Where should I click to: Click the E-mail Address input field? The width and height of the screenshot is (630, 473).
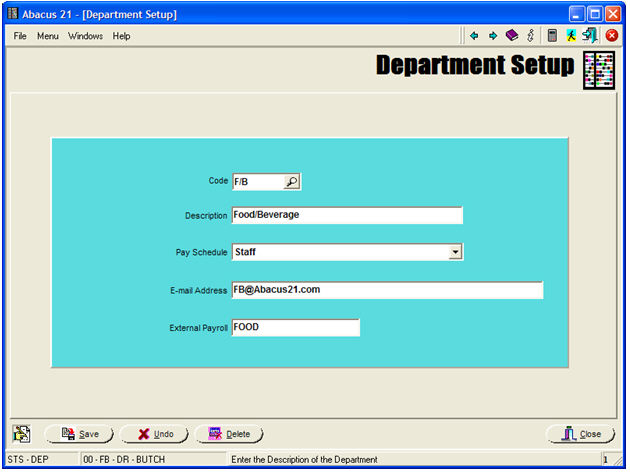(x=387, y=290)
